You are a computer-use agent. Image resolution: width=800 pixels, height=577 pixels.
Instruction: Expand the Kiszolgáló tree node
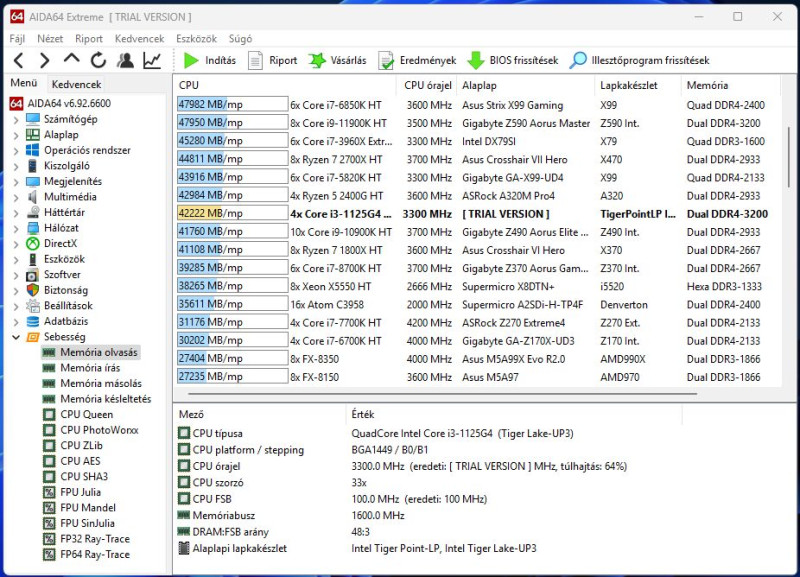pos(16,166)
